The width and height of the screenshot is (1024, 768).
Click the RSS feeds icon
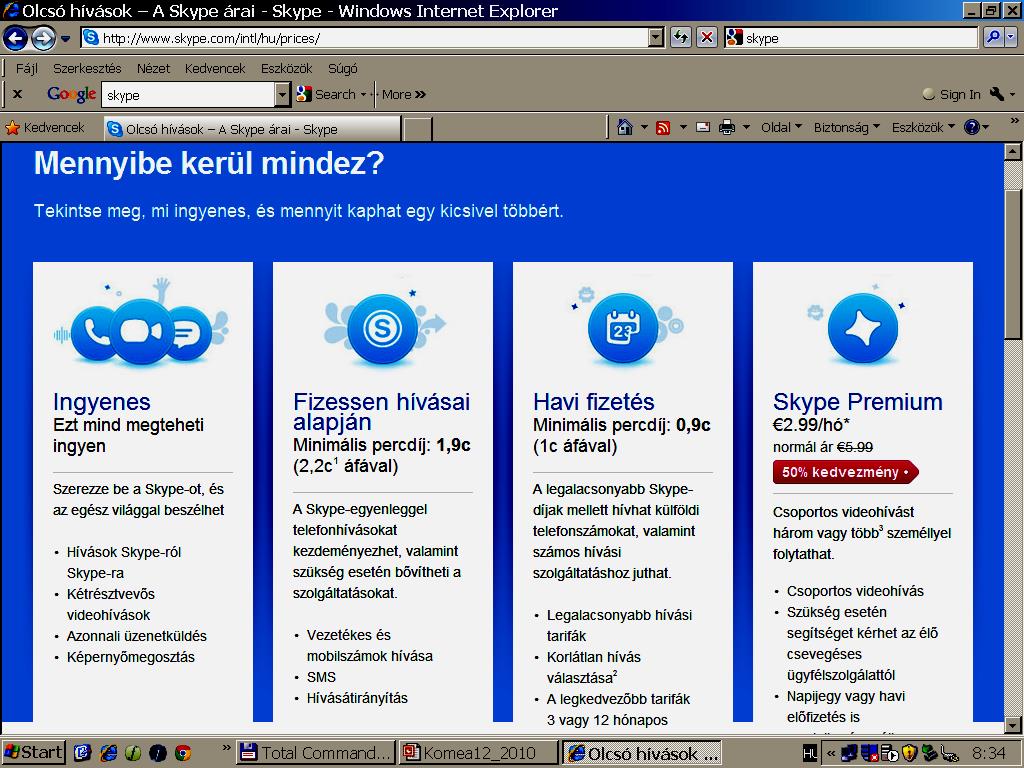pos(663,128)
